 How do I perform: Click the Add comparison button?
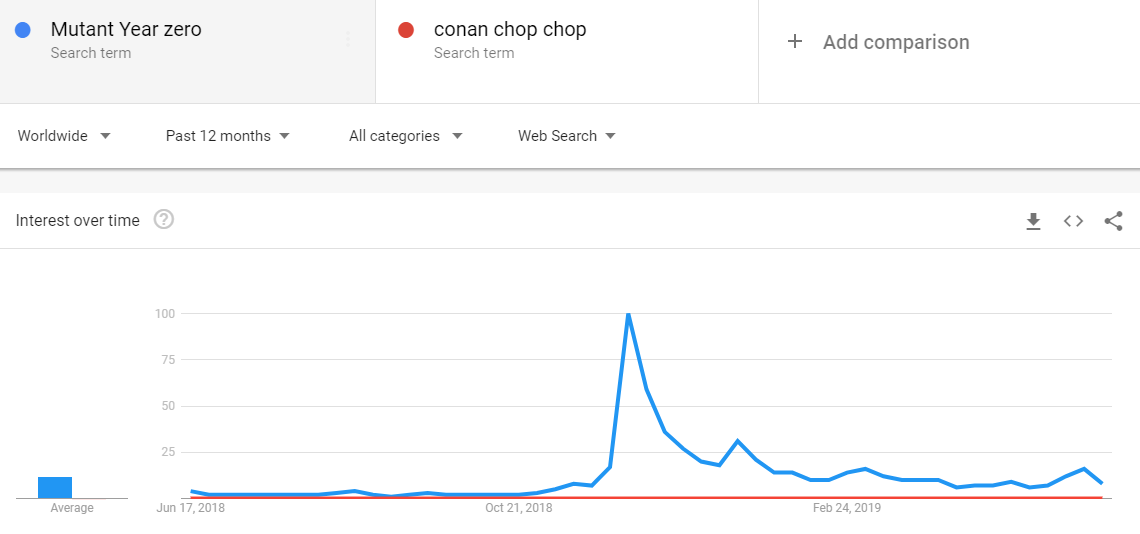coord(878,41)
